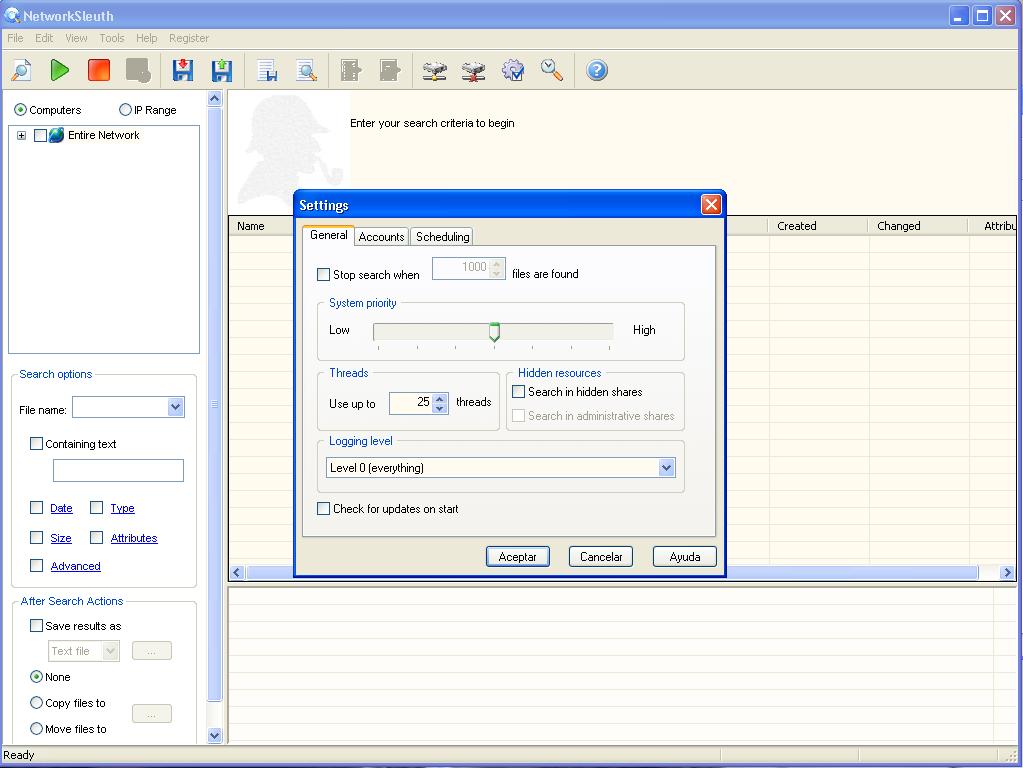Start the search with the green play icon

click(x=59, y=70)
